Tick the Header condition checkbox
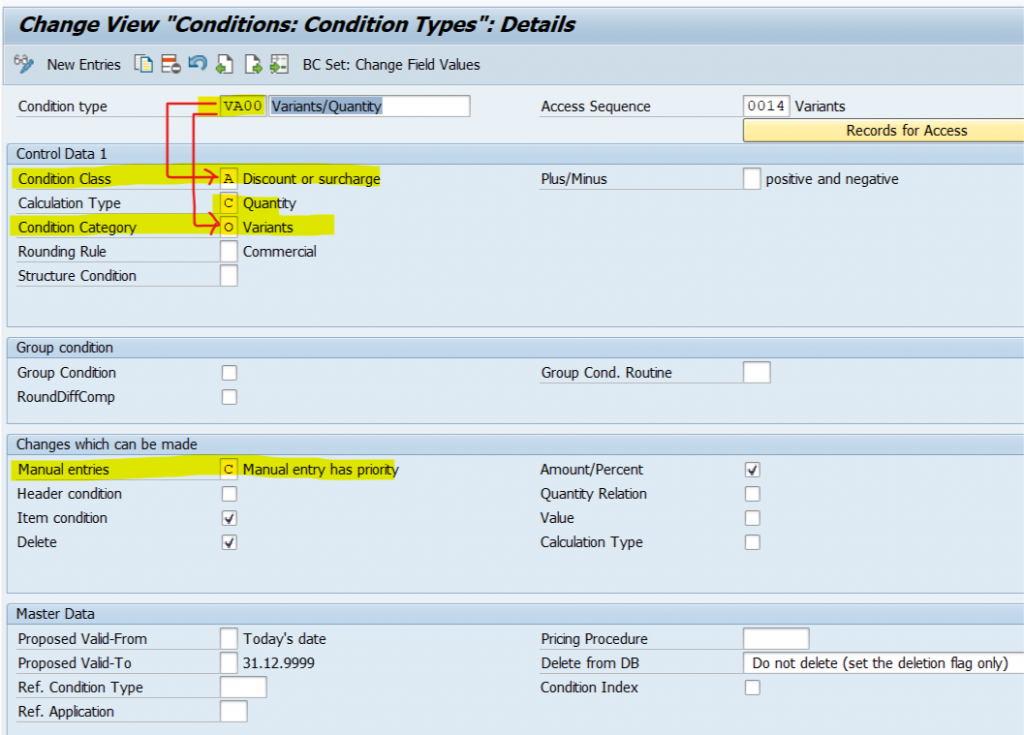Screen dimensions: 1024x735 [x=229, y=494]
